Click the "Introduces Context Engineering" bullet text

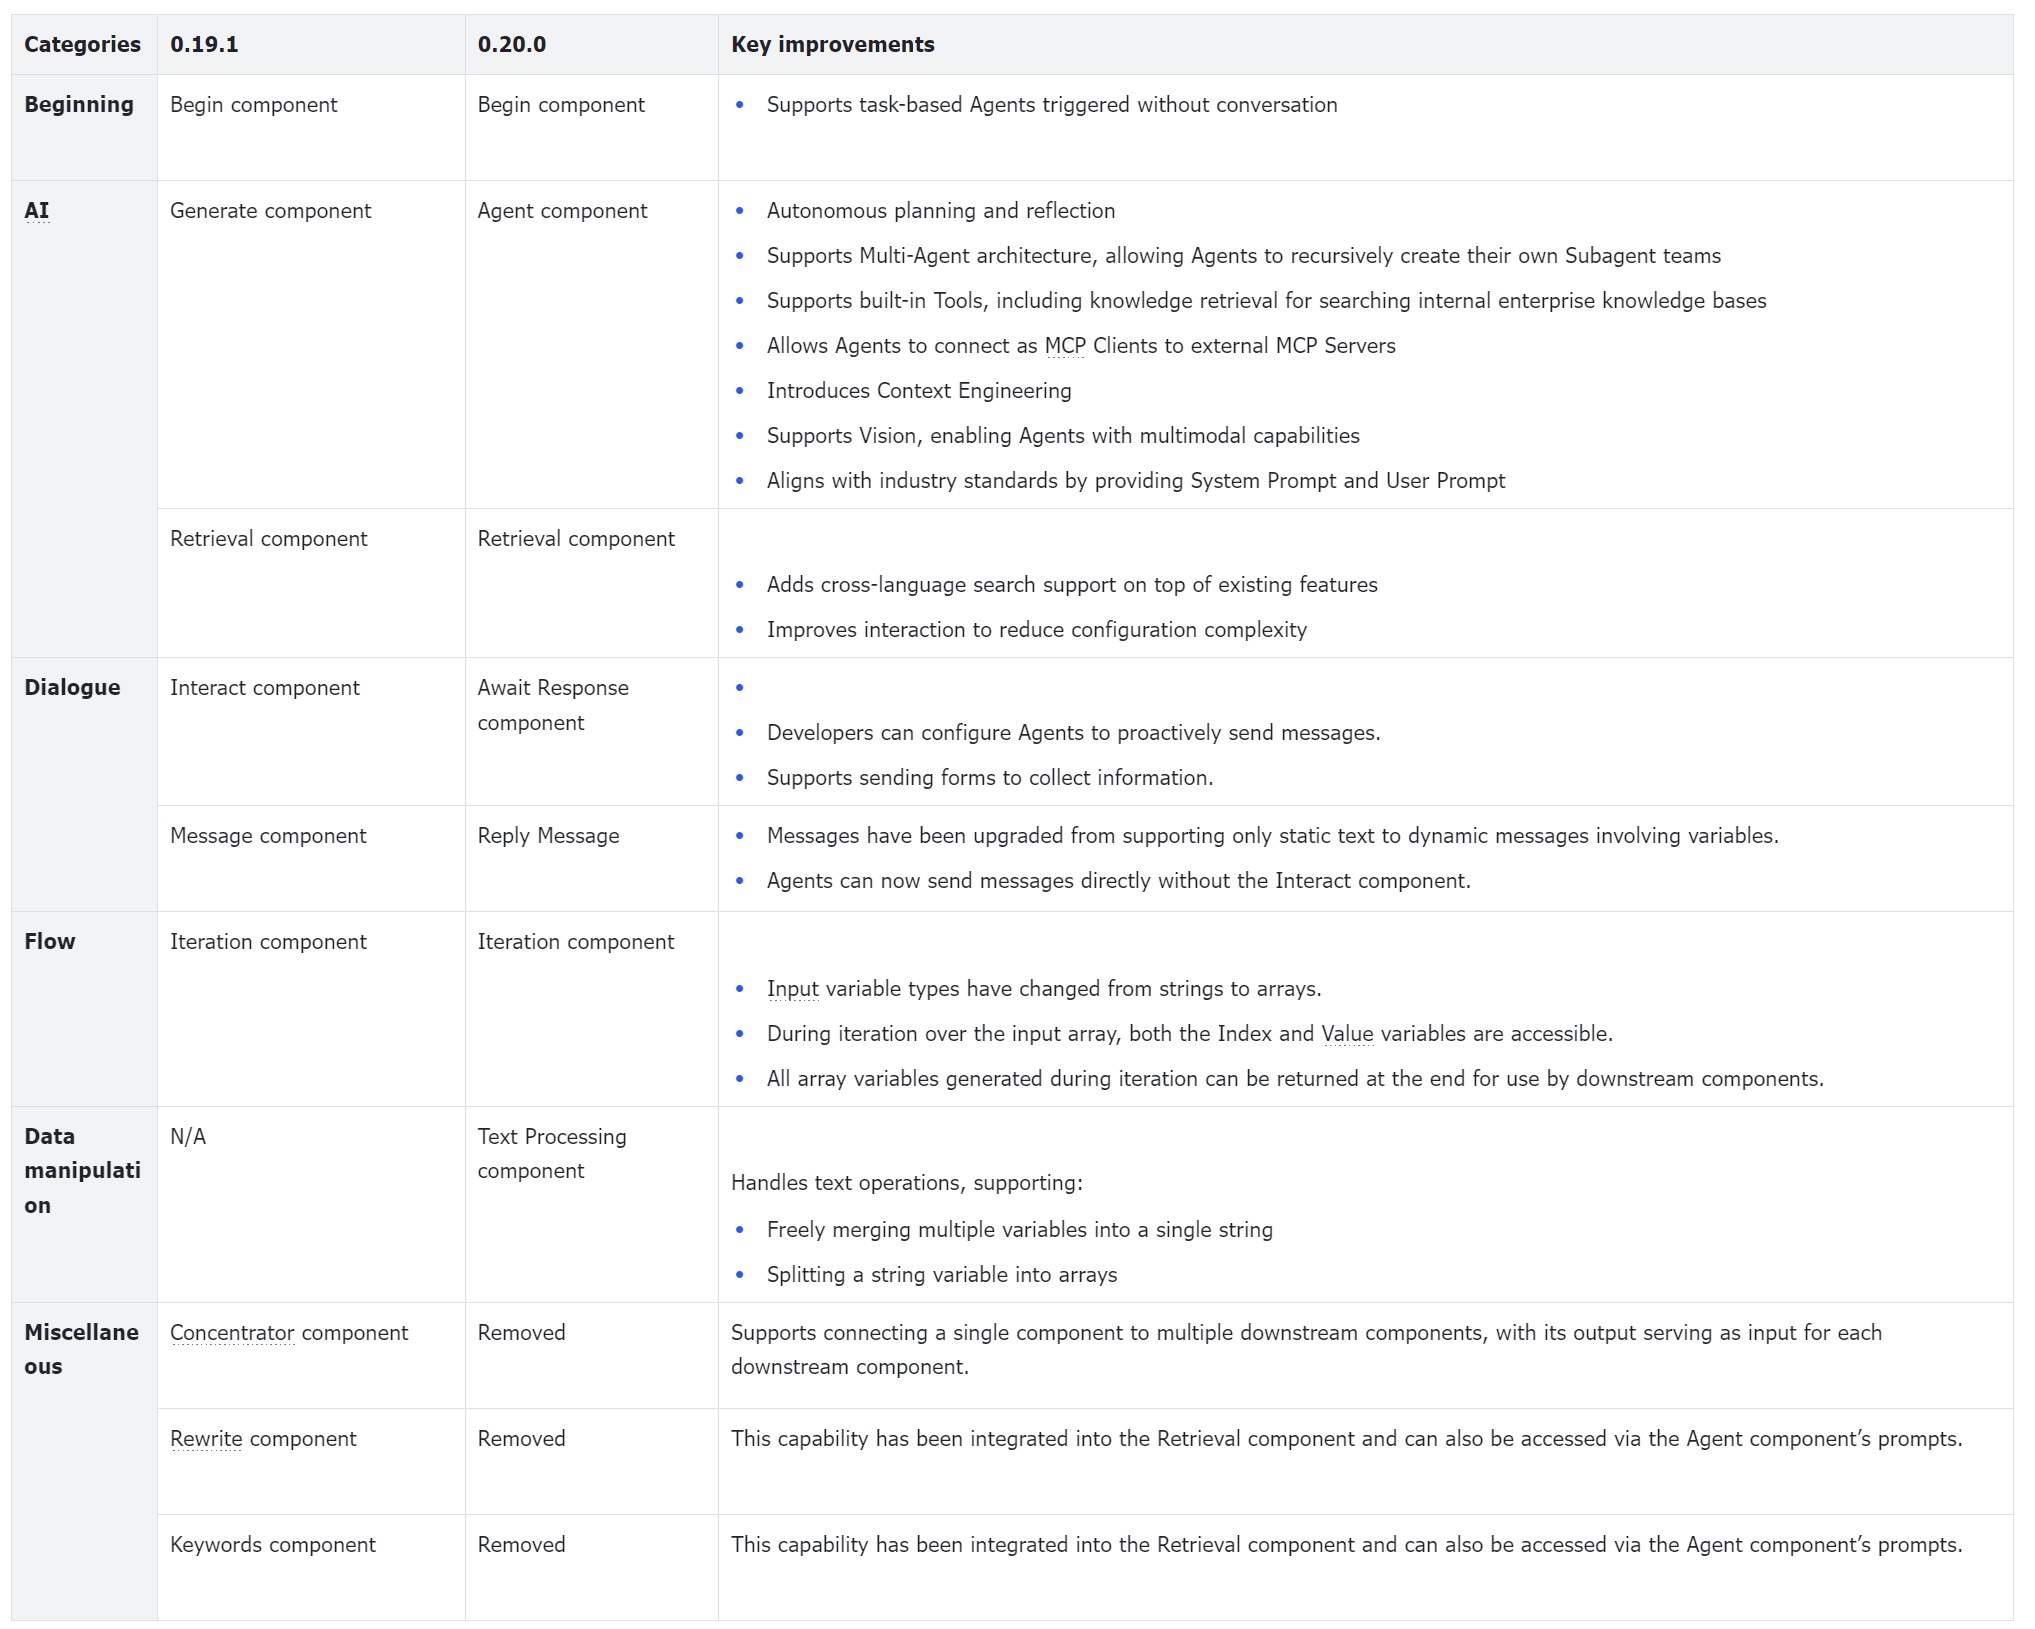tap(918, 391)
